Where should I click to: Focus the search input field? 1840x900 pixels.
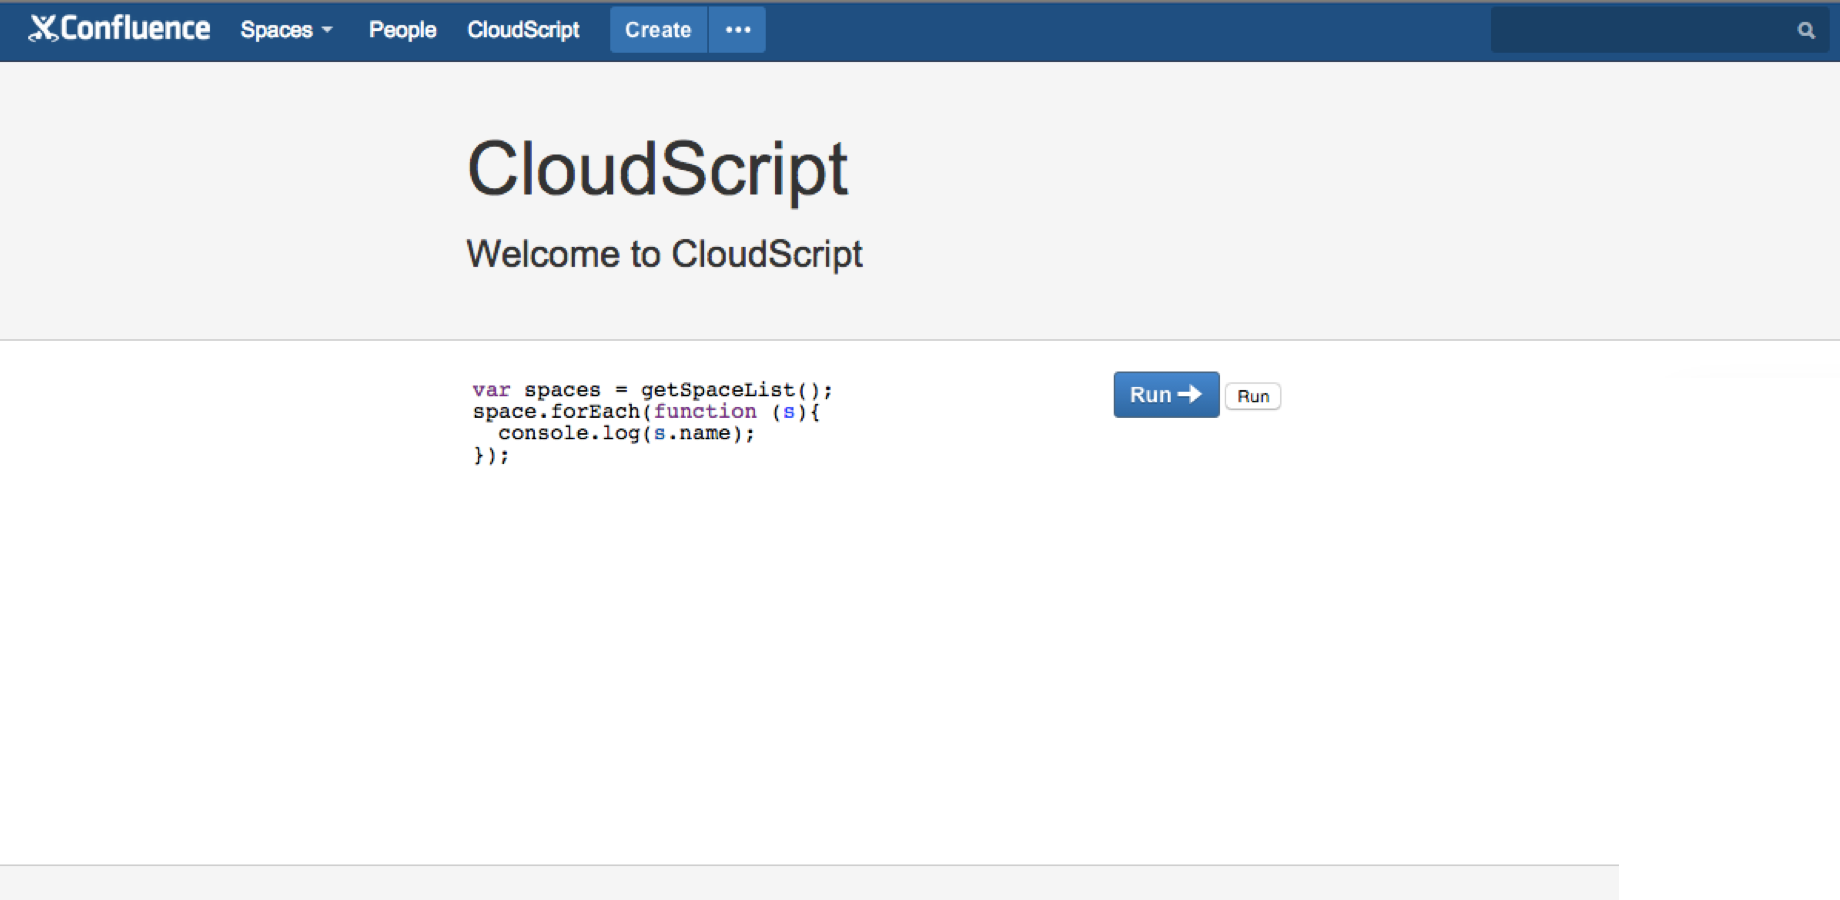[1660, 30]
